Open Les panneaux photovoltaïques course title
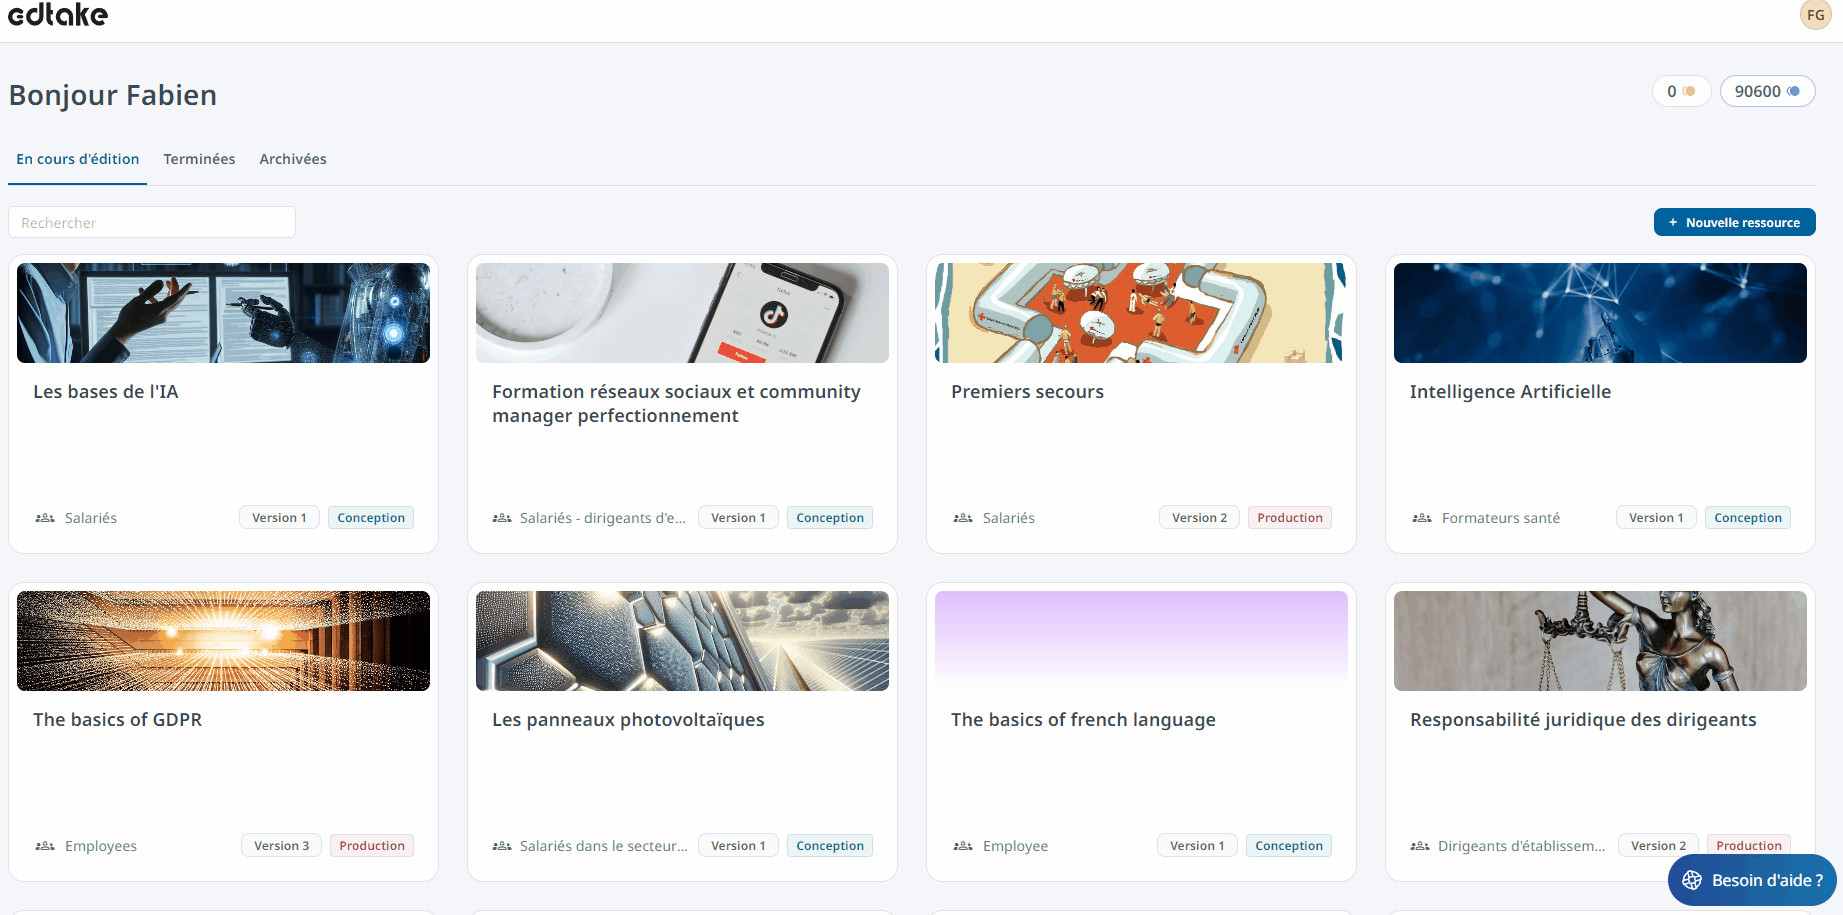The image size is (1843, 915). click(628, 720)
